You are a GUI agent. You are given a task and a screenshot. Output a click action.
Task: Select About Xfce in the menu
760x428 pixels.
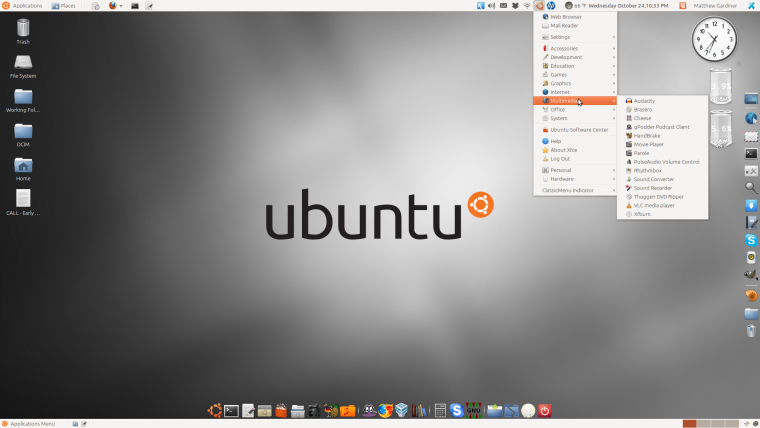tap(575, 150)
